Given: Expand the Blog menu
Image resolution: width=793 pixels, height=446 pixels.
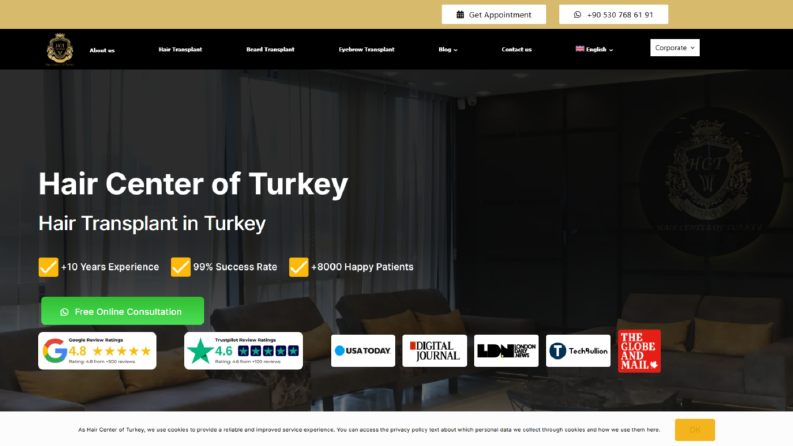Looking at the screenshot, I should (x=448, y=50).
